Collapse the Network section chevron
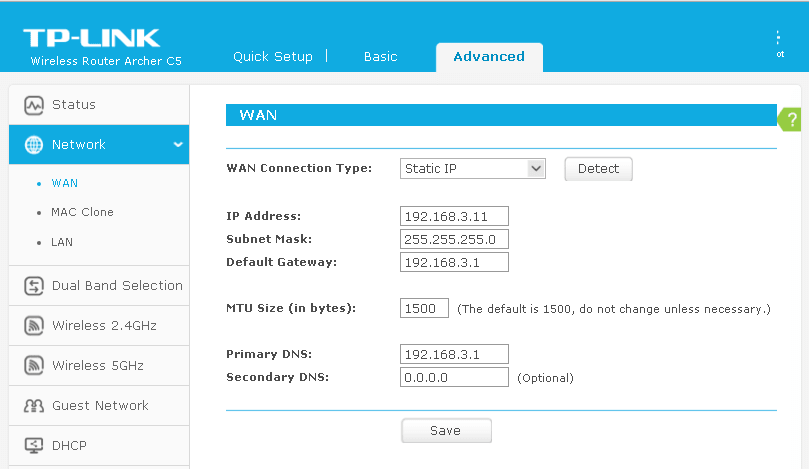Image resolution: width=809 pixels, height=469 pixels. pyautogui.click(x=178, y=145)
